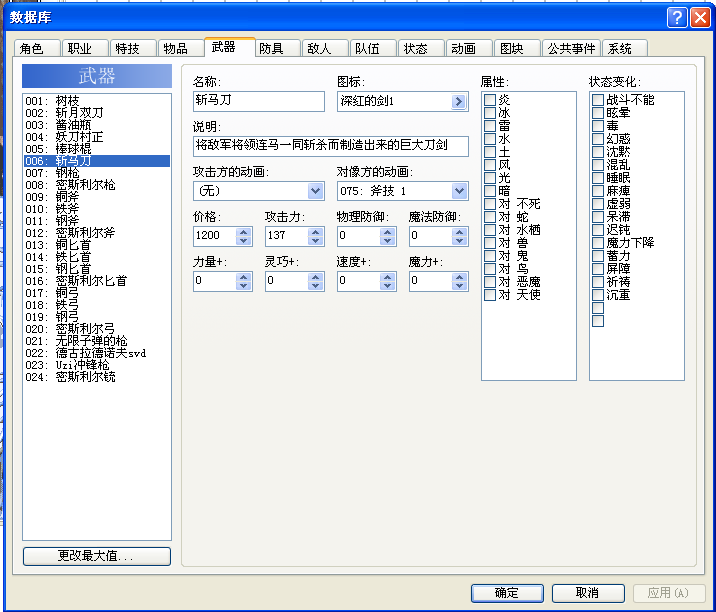Switch to the 系统 tab
This screenshot has height=612, width=716.
[x=624, y=48]
